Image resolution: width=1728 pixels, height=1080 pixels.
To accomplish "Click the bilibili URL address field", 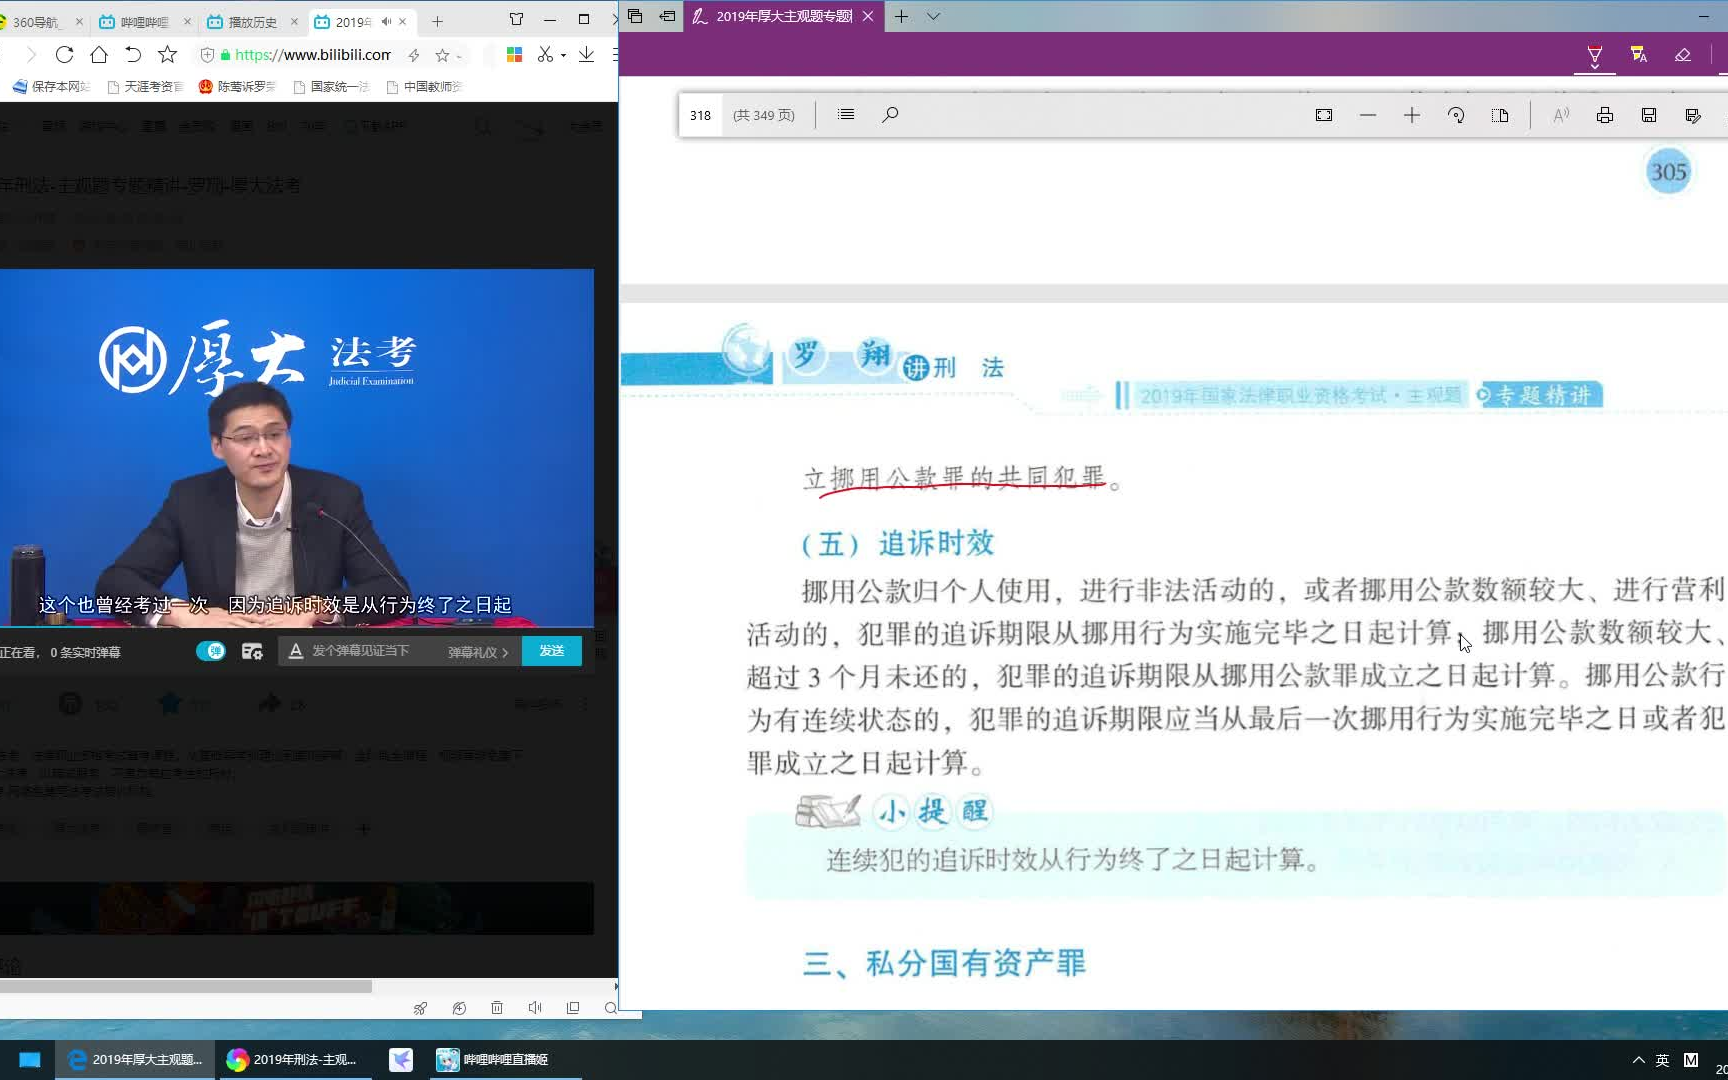I will point(313,55).
